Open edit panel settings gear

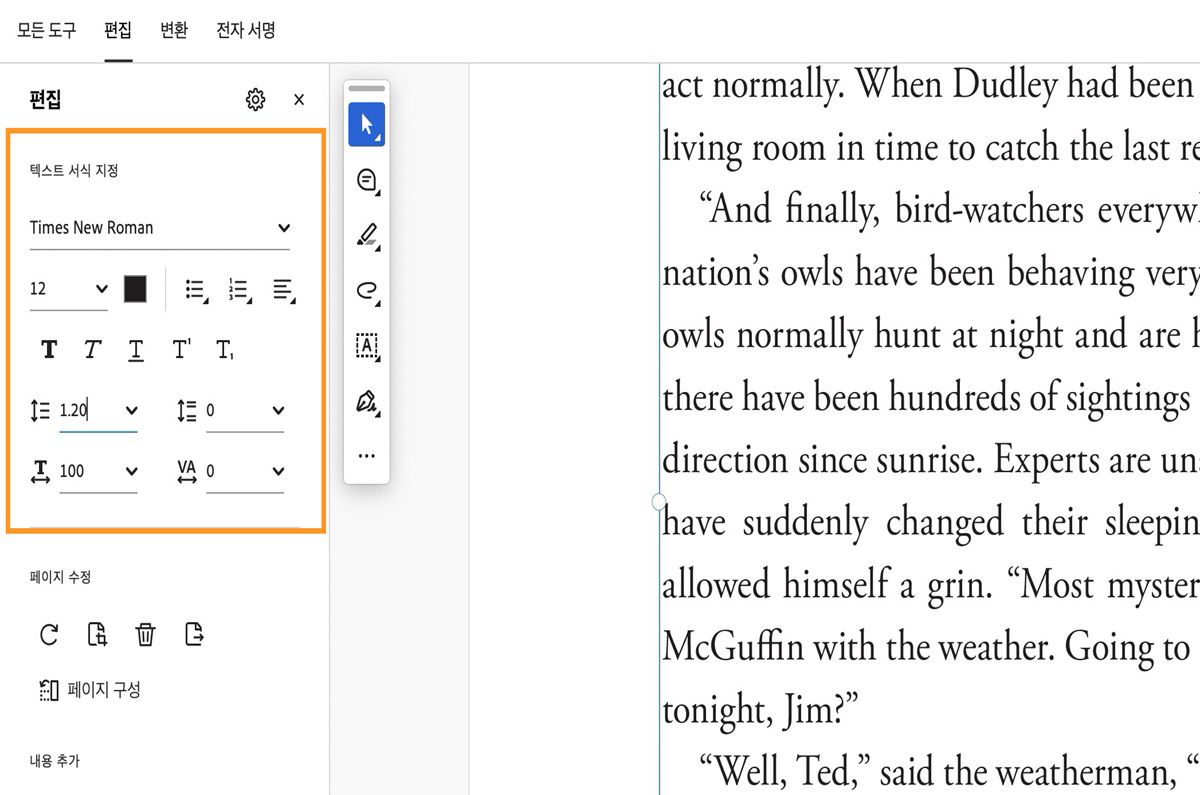[x=255, y=99]
